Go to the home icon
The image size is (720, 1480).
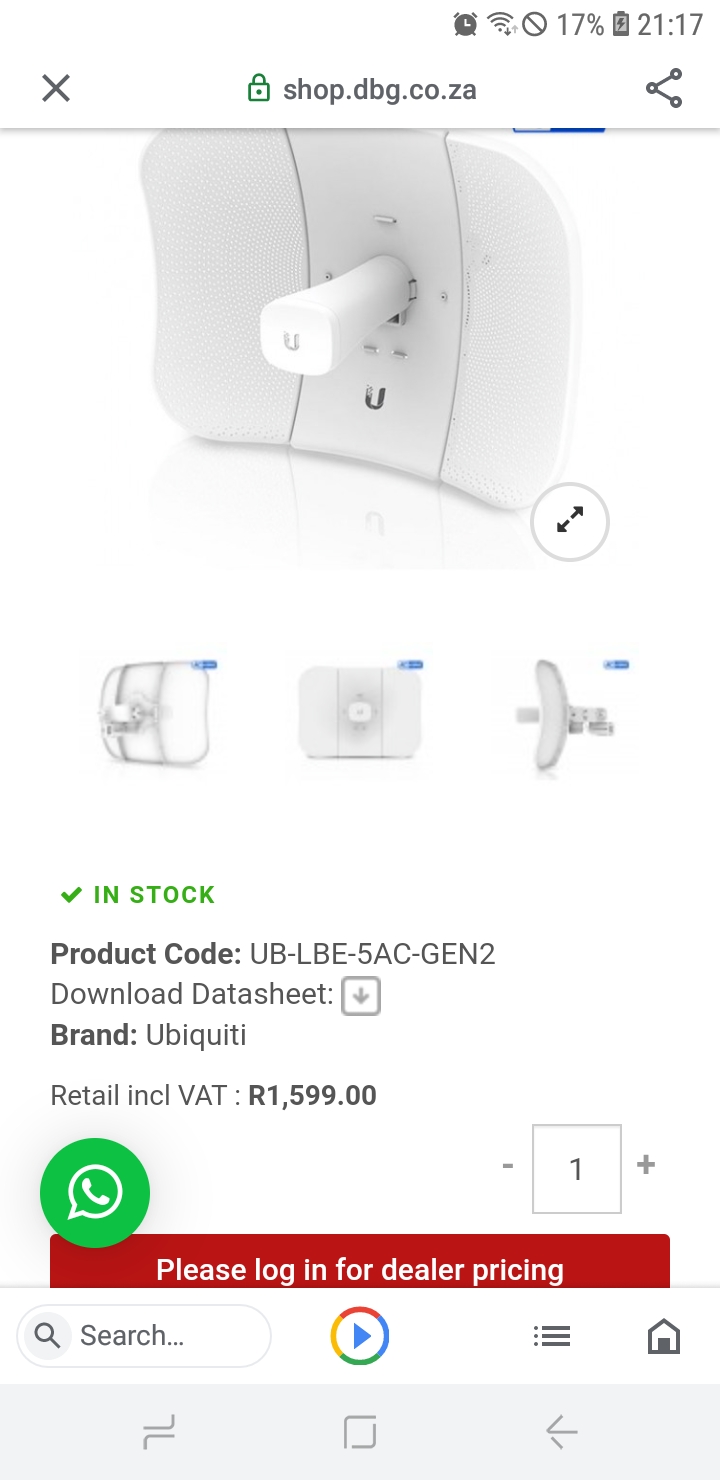pos(664,1336)
